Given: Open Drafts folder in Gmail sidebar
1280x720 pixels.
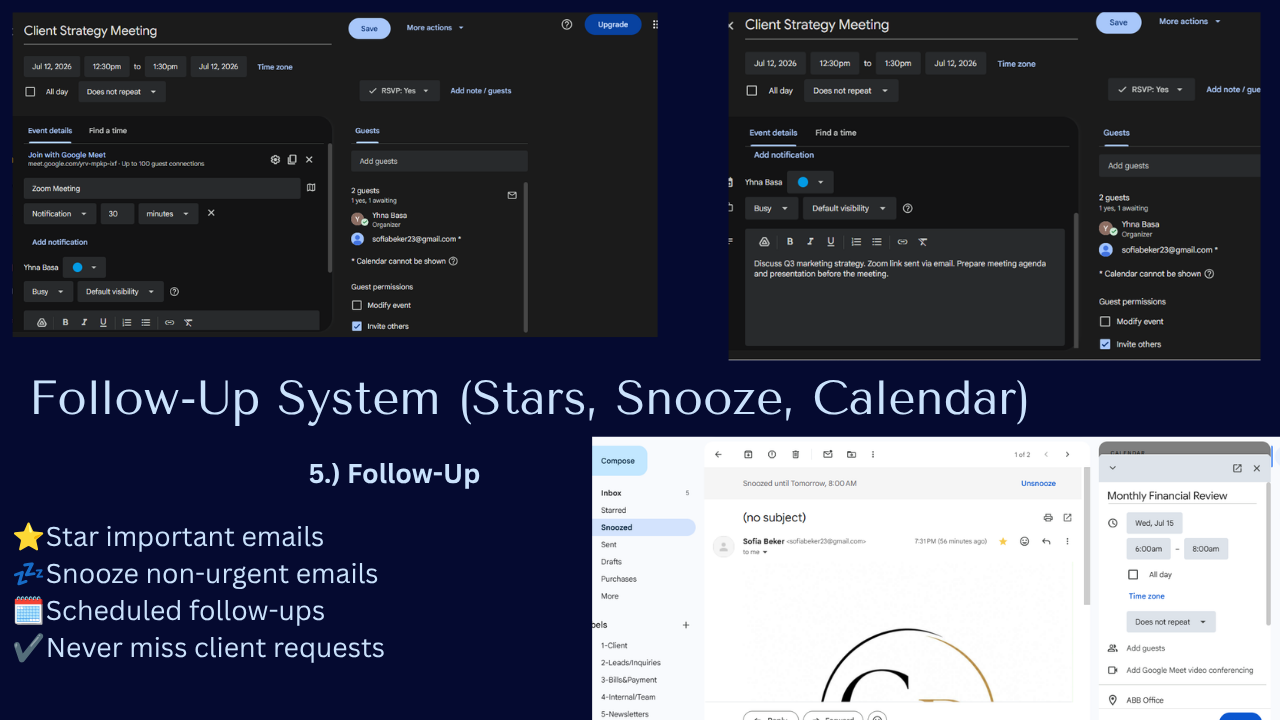Looking at the screenshot, I should tap(611, 562).
